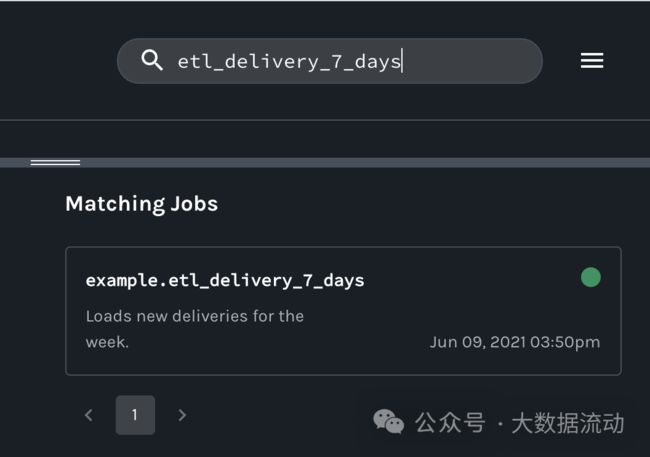The width and height of the screenshot is (650, 457).
Task: Open the hamburger menu
Action: pos(592,61)
